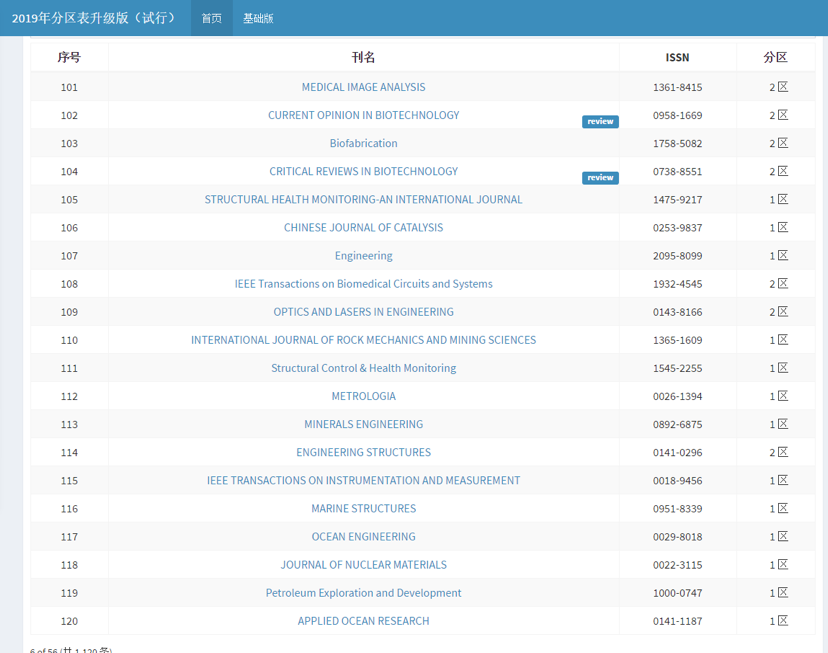Click review badge for CURRENT OPINION IN BIOTECHNOLOGY
The image size is (828, 653).
coord(600,122)
